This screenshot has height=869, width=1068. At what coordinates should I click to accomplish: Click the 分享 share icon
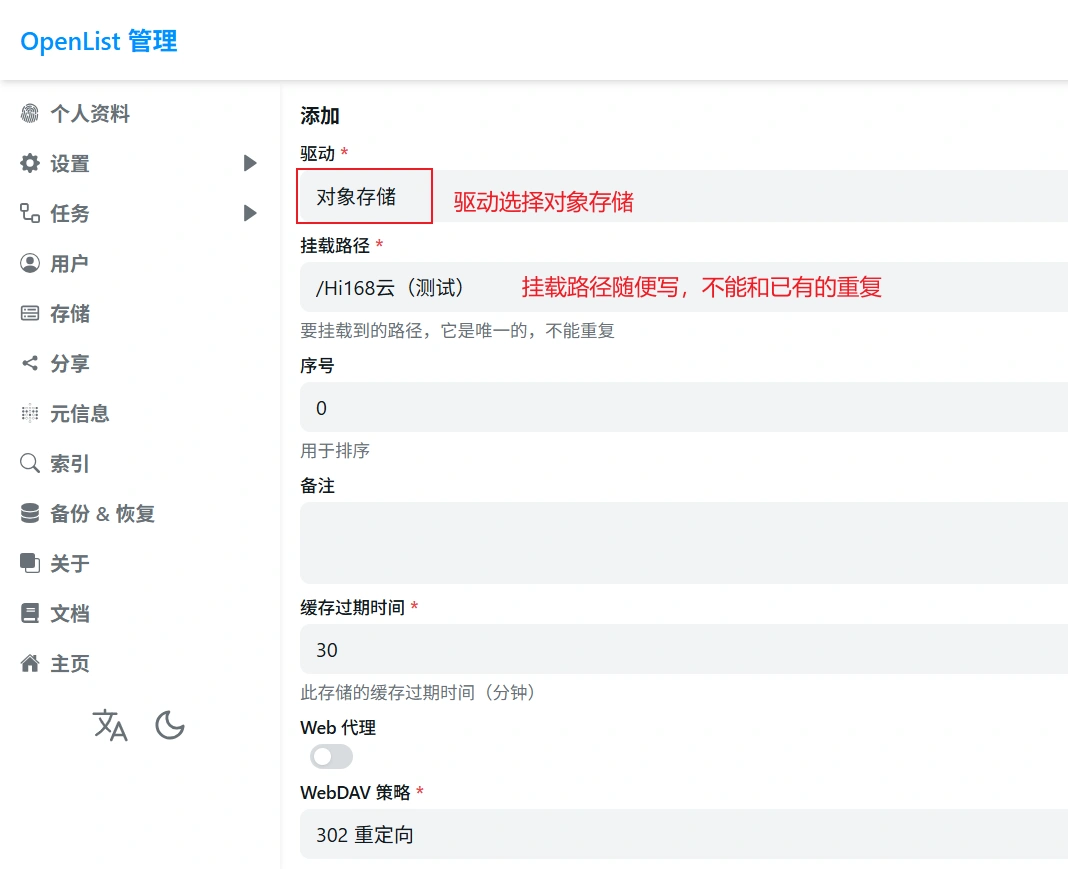[30, 364]
